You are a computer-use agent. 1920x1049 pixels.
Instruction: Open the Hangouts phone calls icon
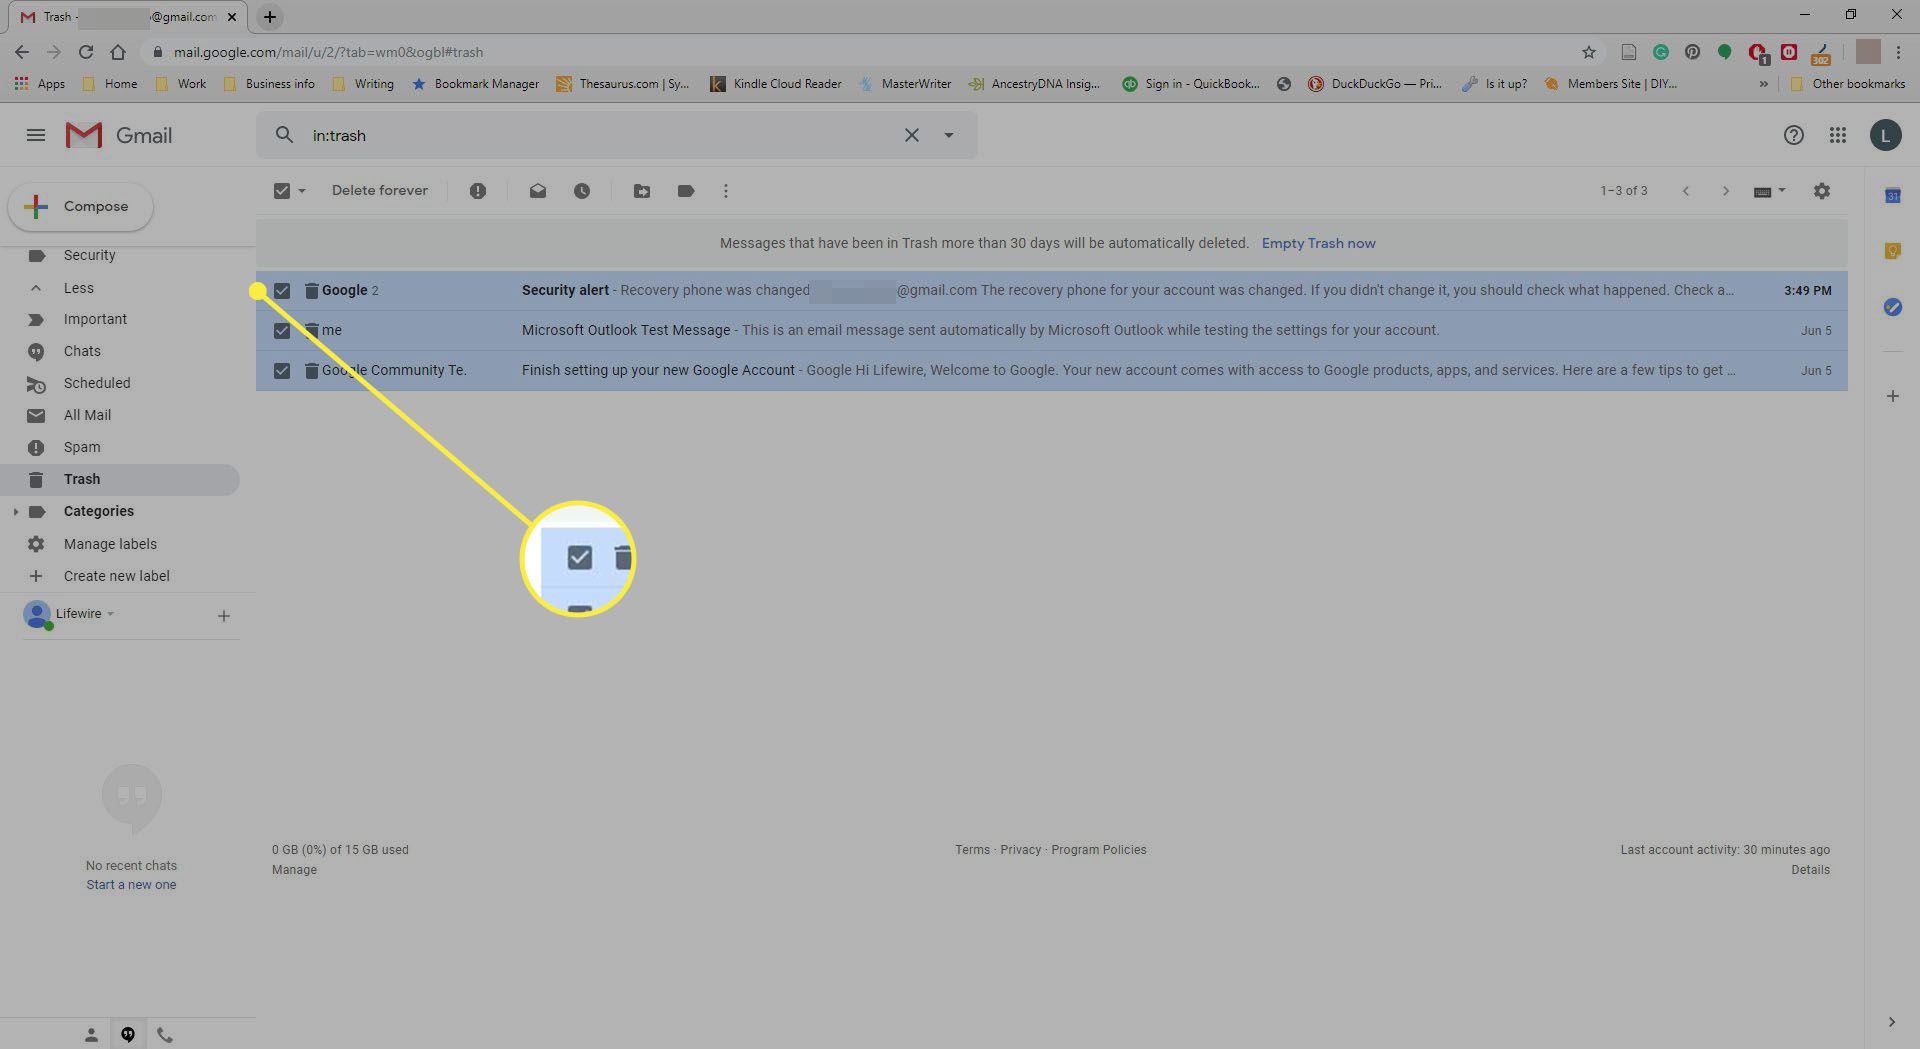tap(165, 1035)
